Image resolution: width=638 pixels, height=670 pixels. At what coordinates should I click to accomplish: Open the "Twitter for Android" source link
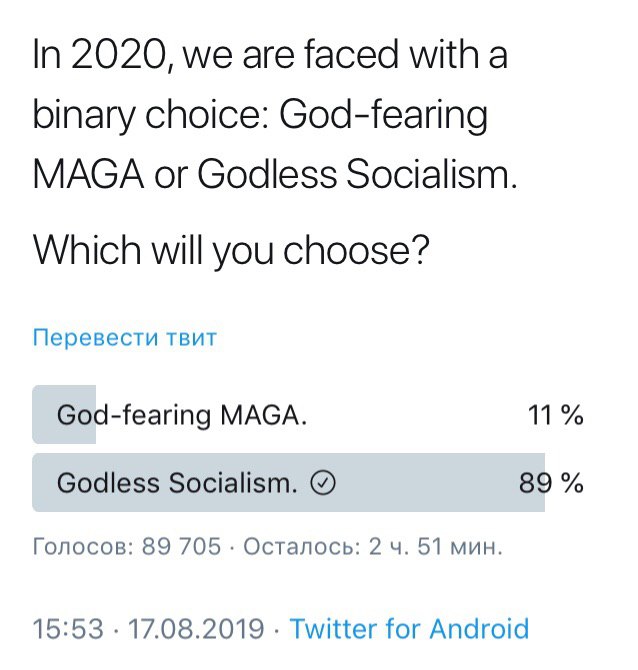[x=409, y=629]
